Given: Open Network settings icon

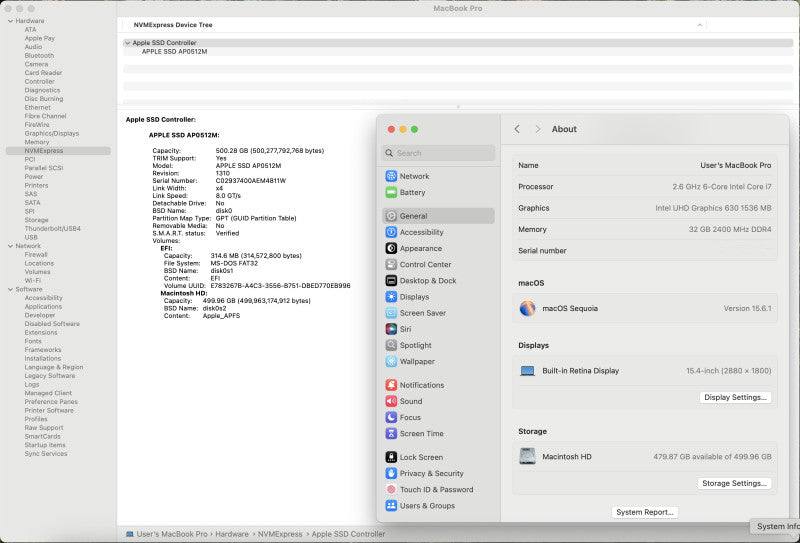Looking at the screenshot, I should [x=391, y=176].
